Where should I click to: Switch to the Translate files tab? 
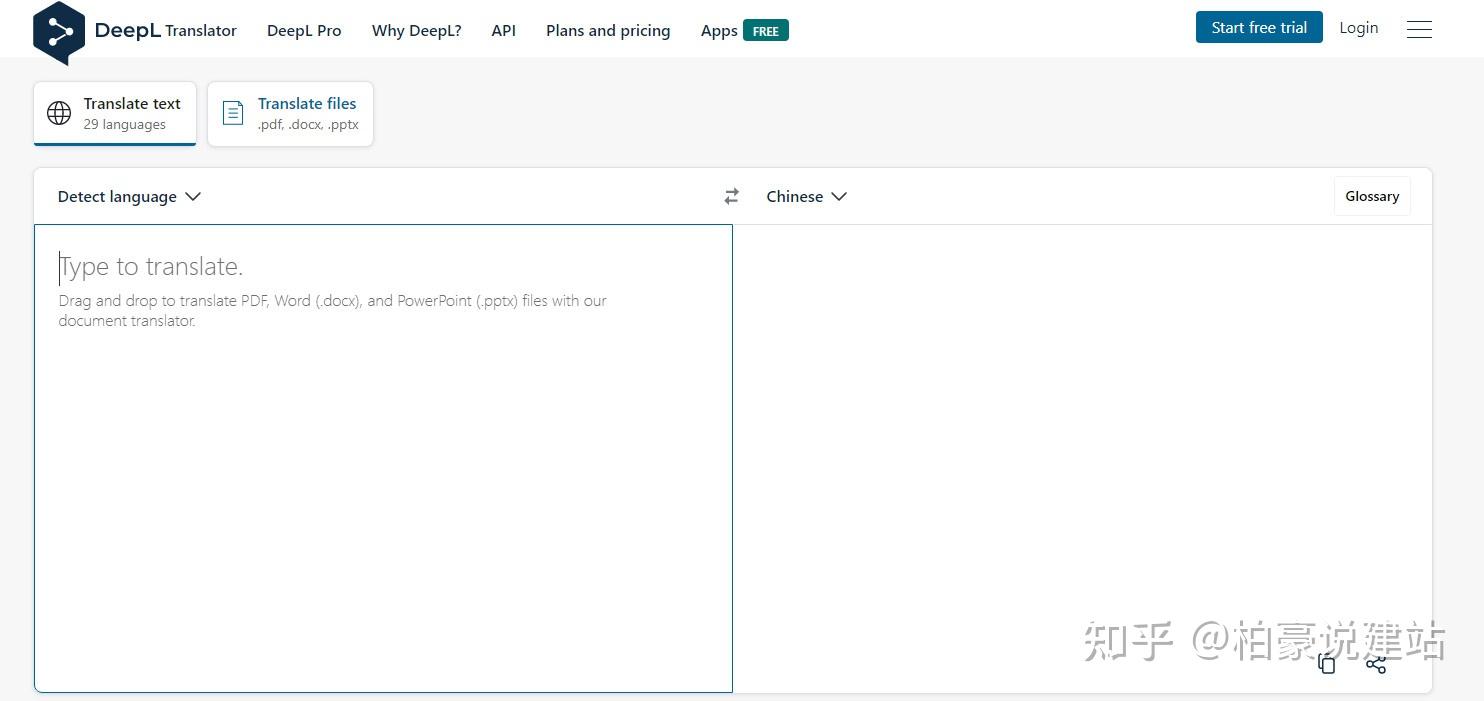[x=290, y=114]
